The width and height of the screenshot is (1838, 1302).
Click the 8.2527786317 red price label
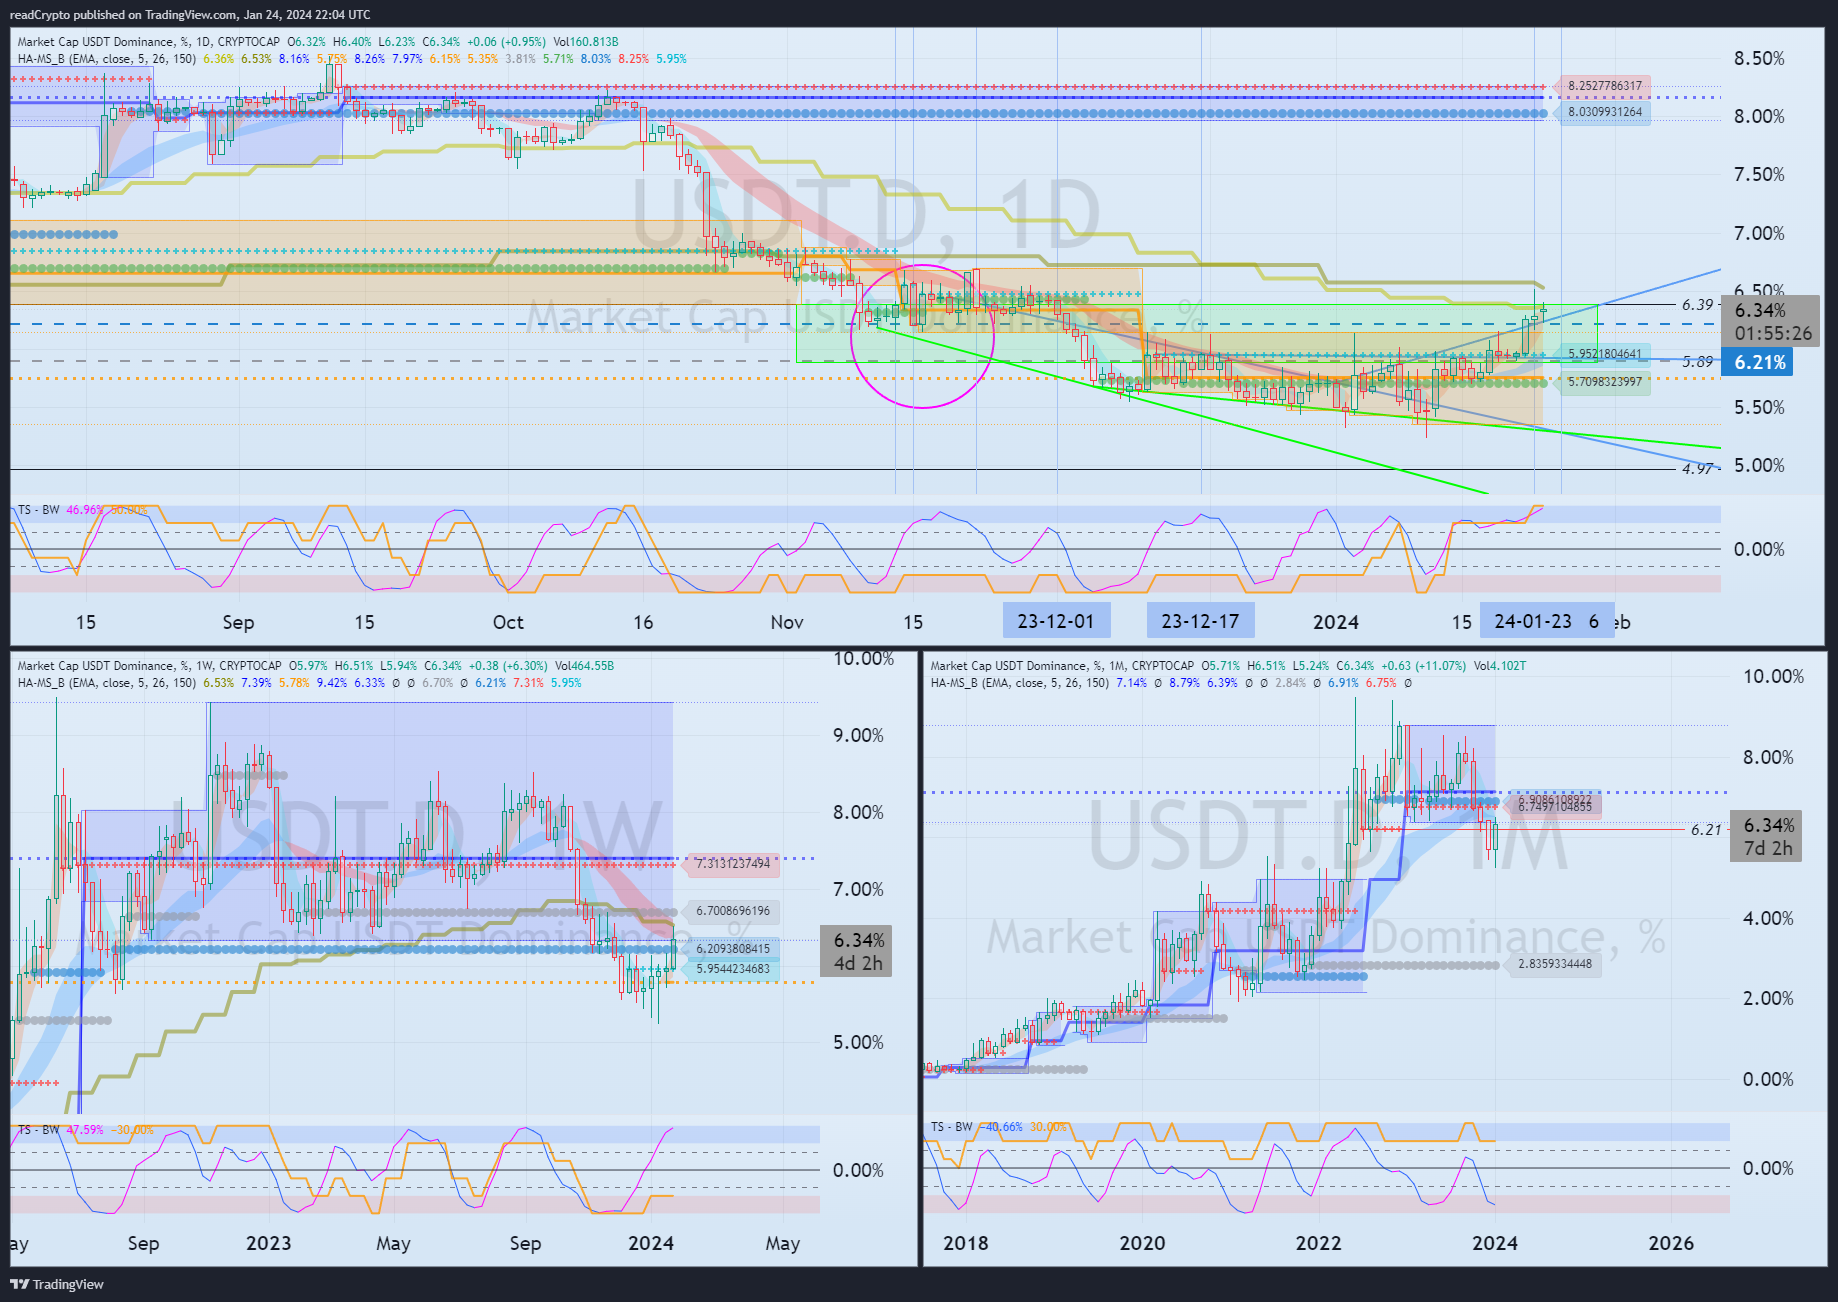click(x=1603, y=86)
